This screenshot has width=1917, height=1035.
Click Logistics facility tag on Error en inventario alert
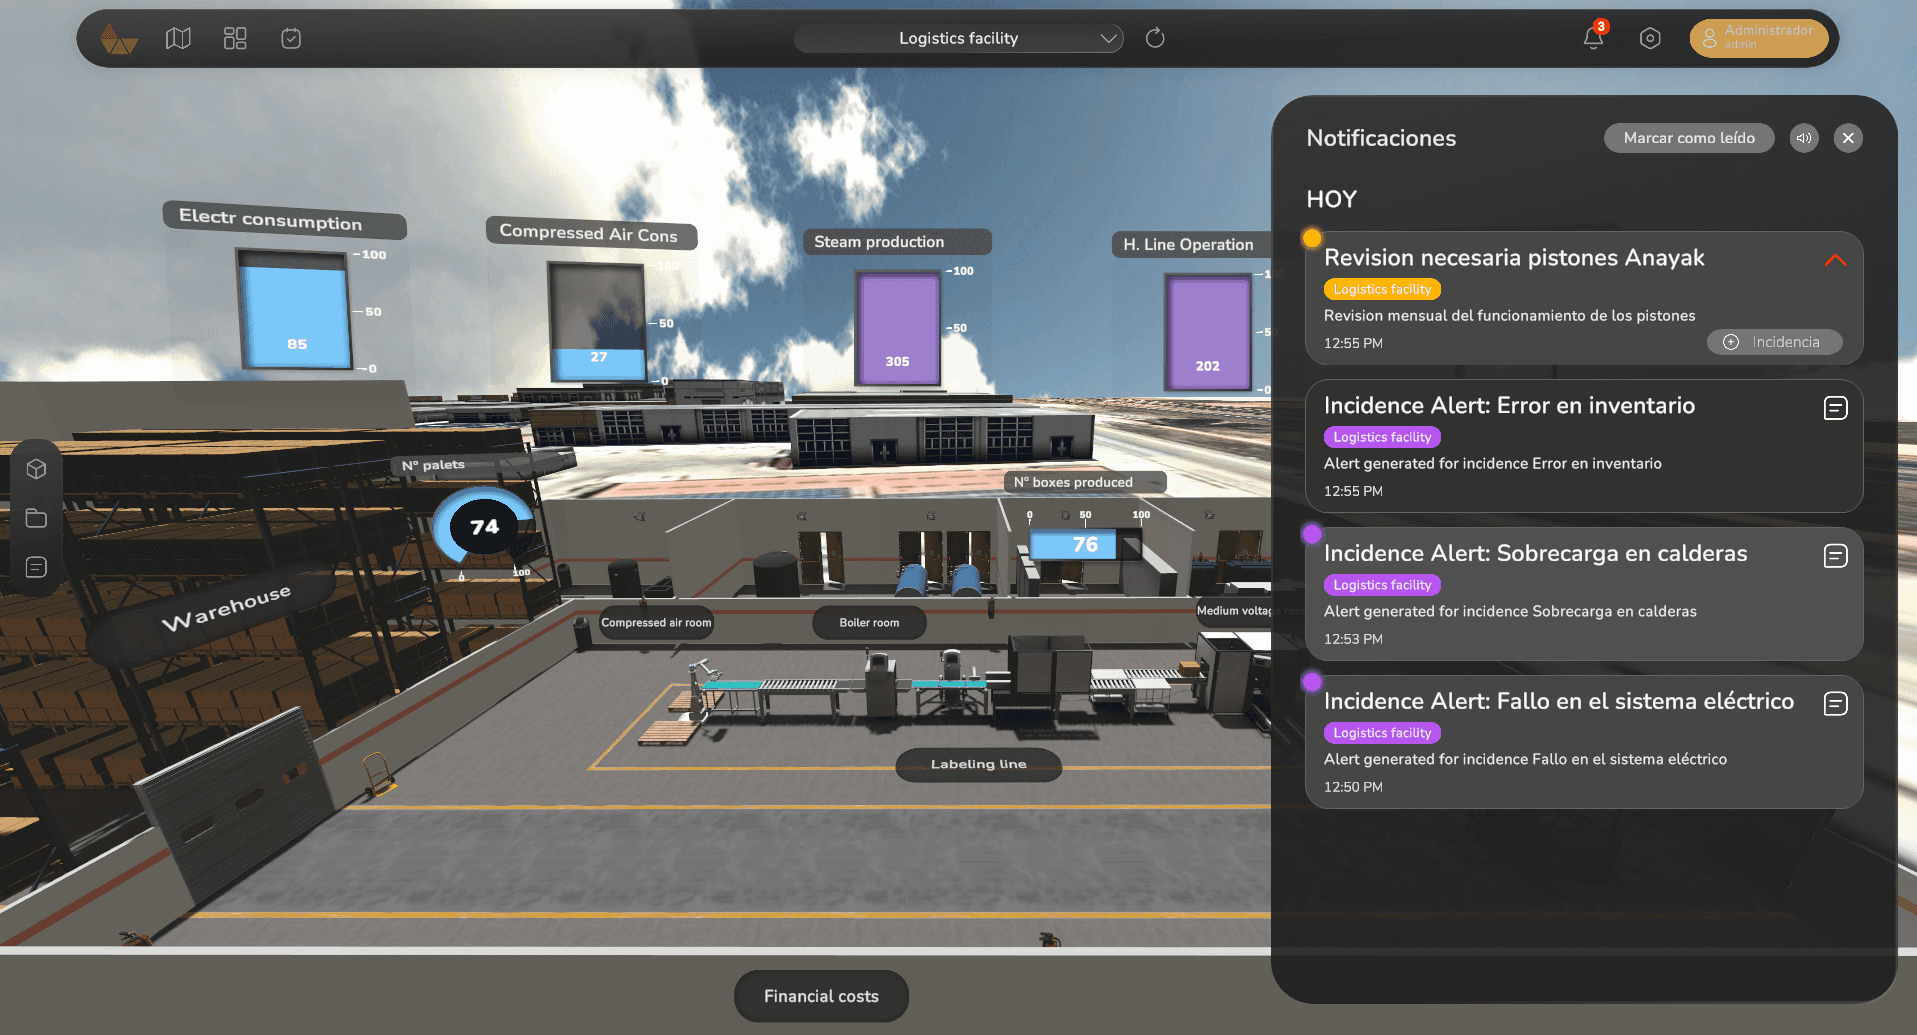pos(1382,437)
